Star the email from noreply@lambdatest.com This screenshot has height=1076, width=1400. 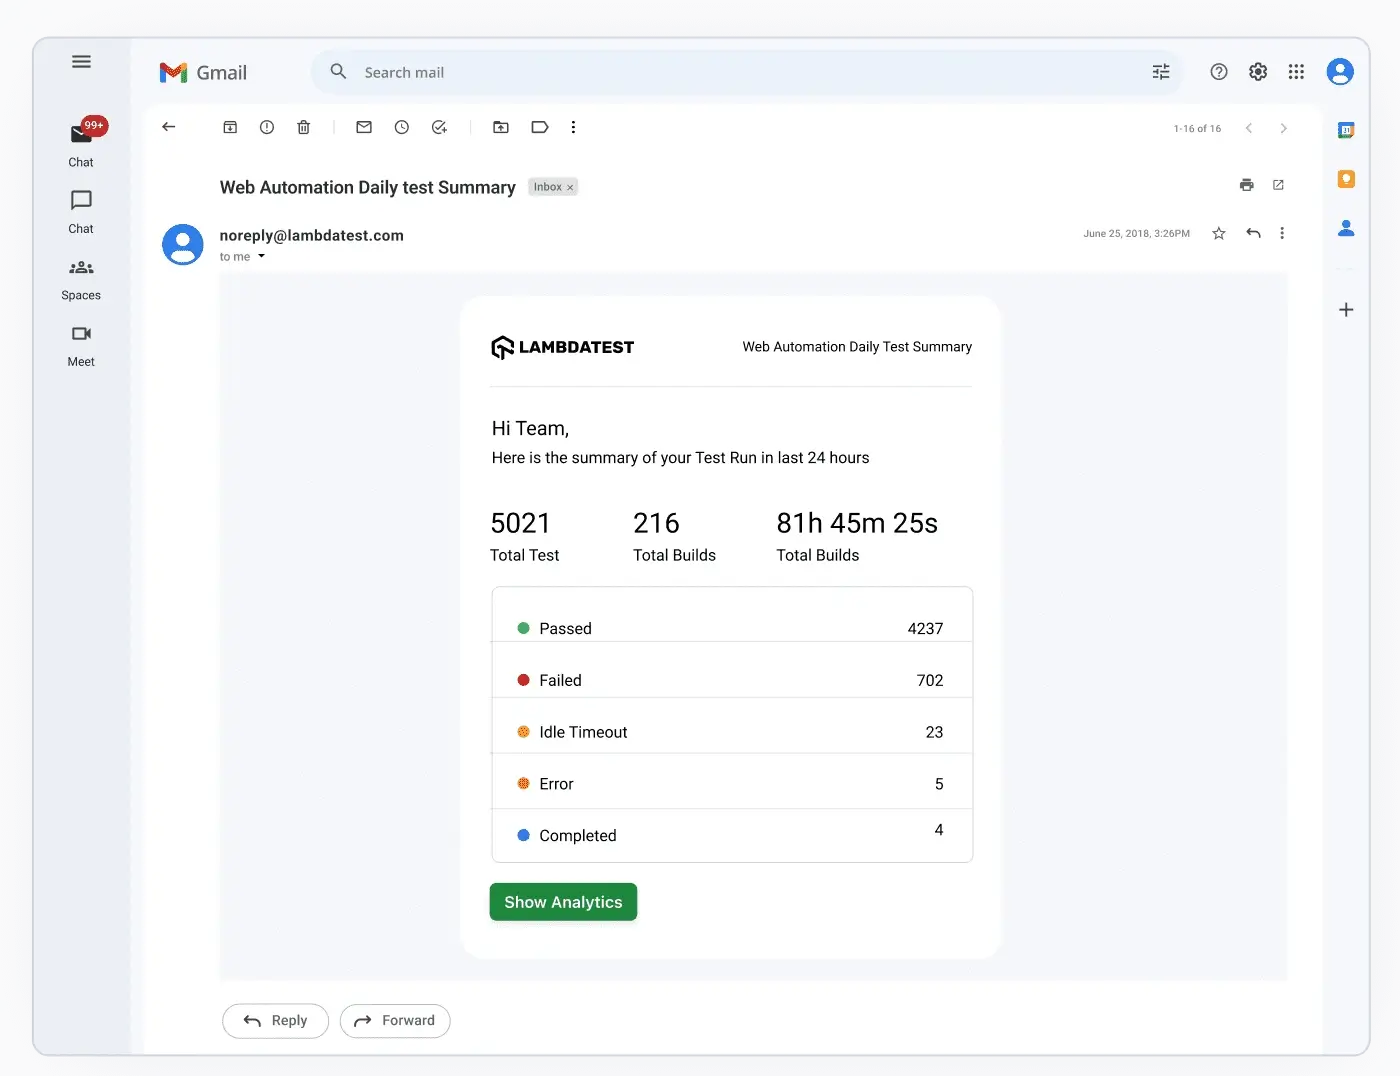click(x=1219, y=233)
